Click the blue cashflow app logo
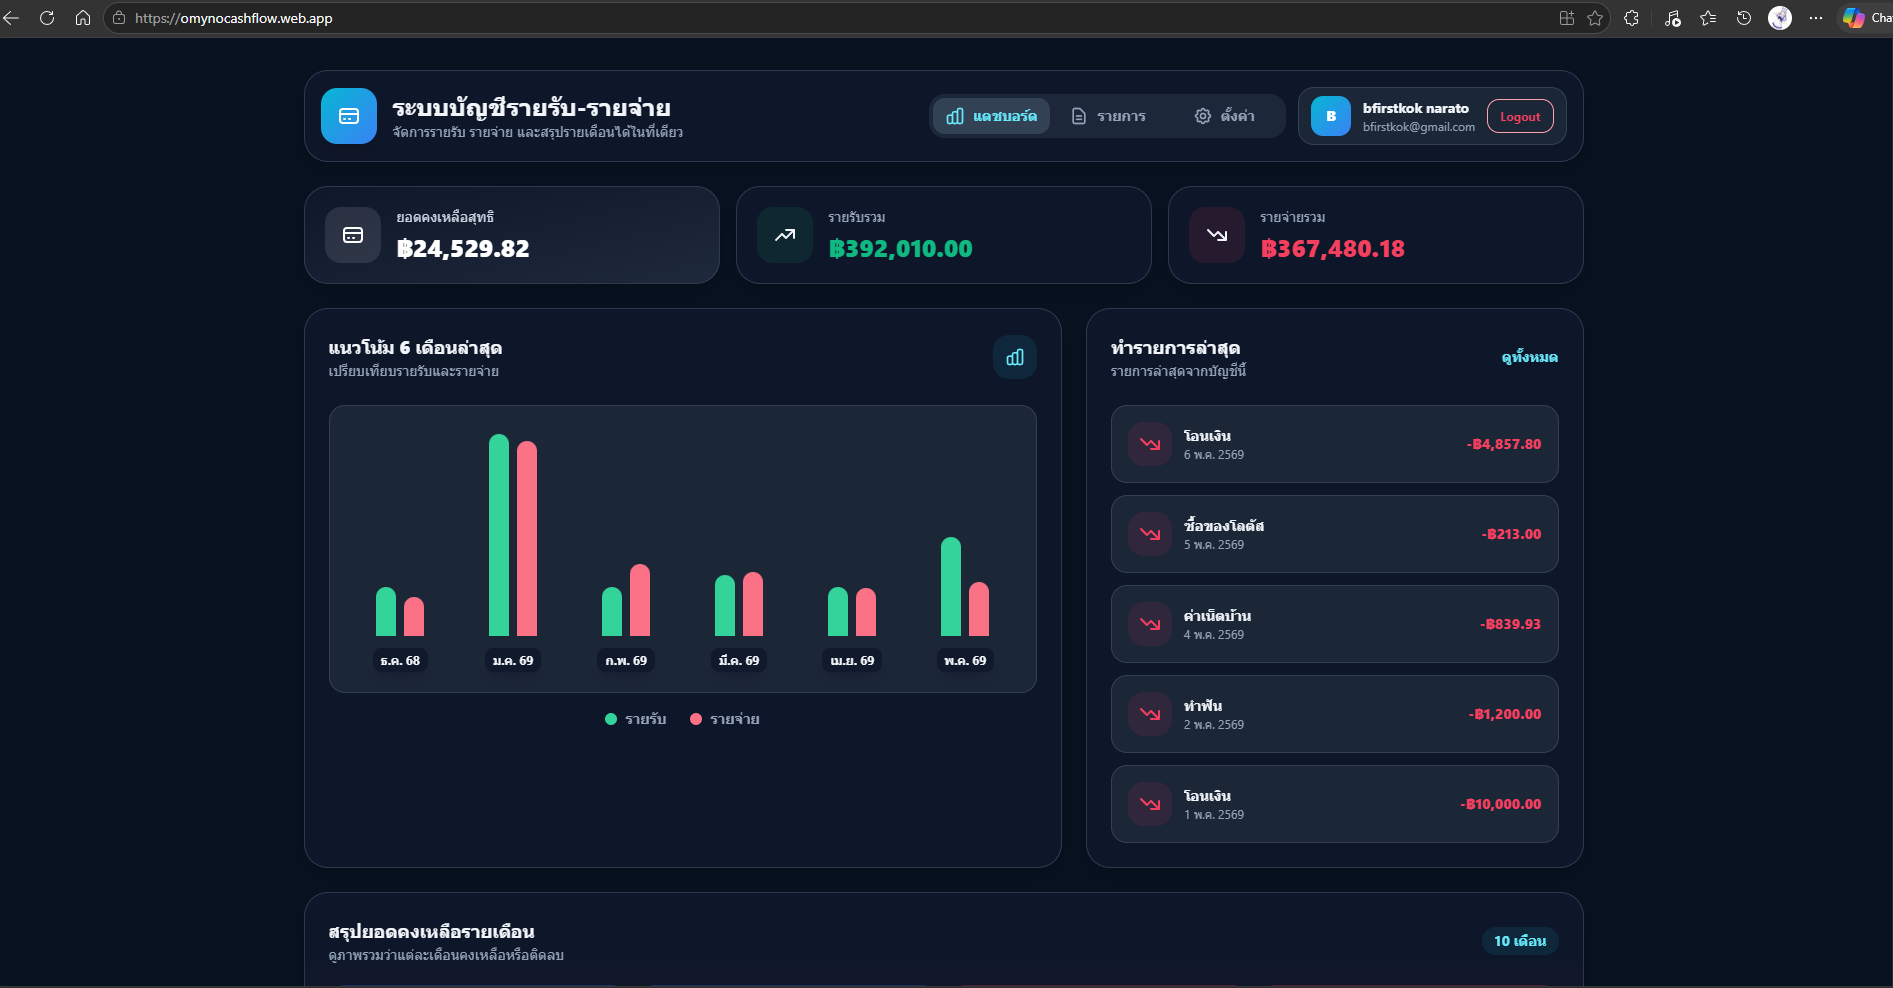Viewport: 1893px width, 988px height. [349, 116]
